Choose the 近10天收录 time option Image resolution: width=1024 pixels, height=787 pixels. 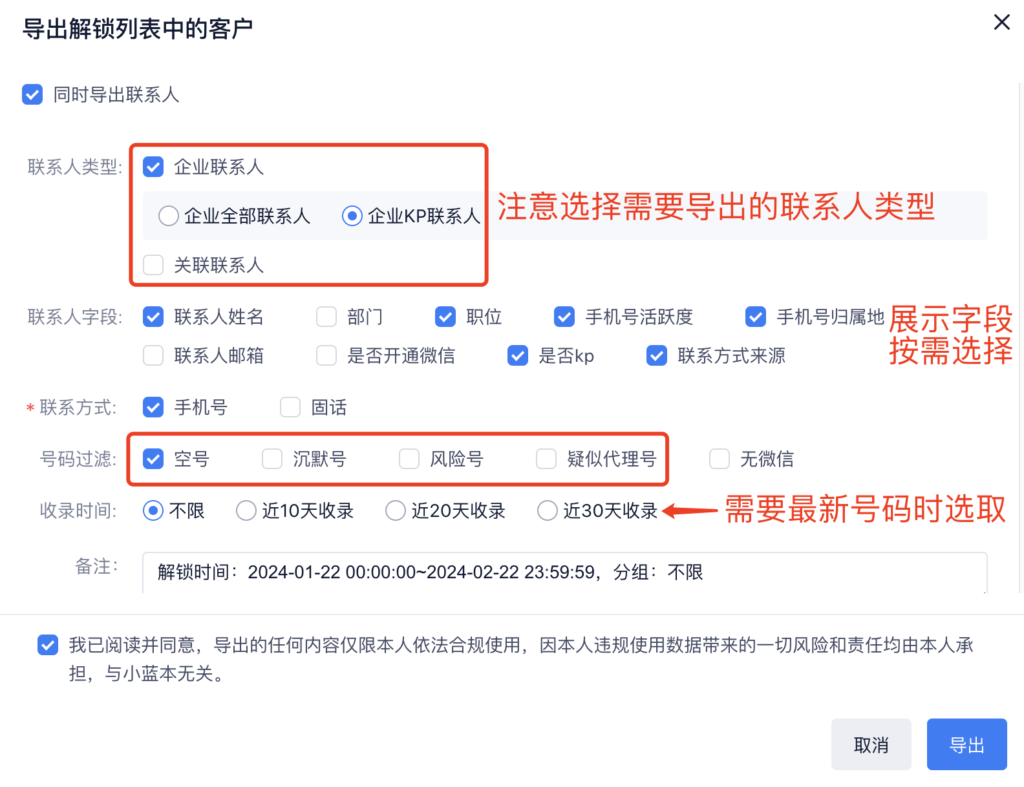pos(246,511)
